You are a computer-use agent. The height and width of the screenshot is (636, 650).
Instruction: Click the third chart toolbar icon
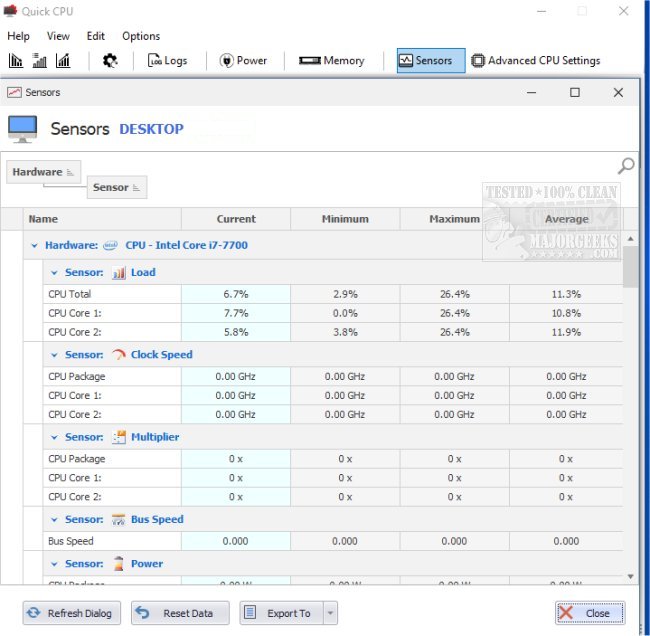[63, 61]
